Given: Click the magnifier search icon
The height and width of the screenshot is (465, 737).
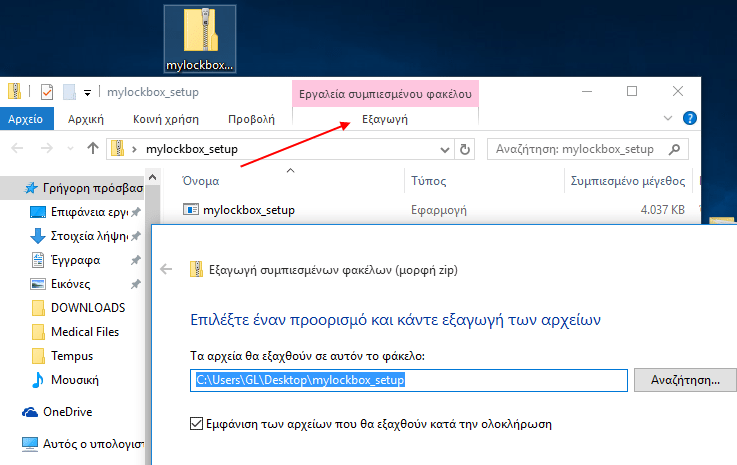Looking at the screenshot, I should [x=674, y=149].
